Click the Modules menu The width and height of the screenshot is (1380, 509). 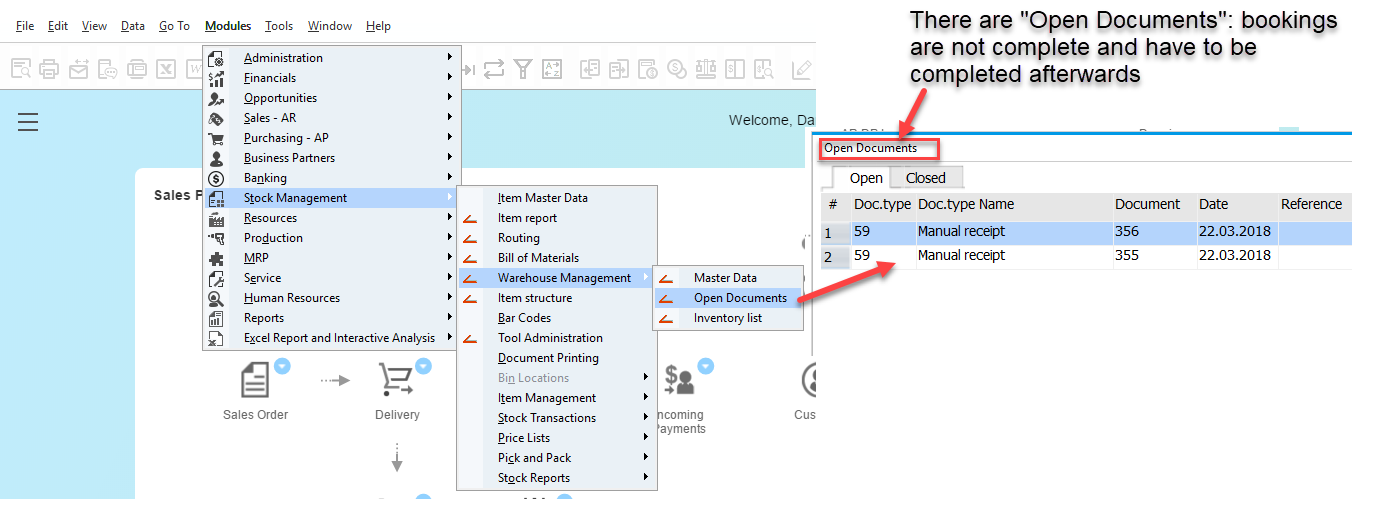tap(228, 26)
